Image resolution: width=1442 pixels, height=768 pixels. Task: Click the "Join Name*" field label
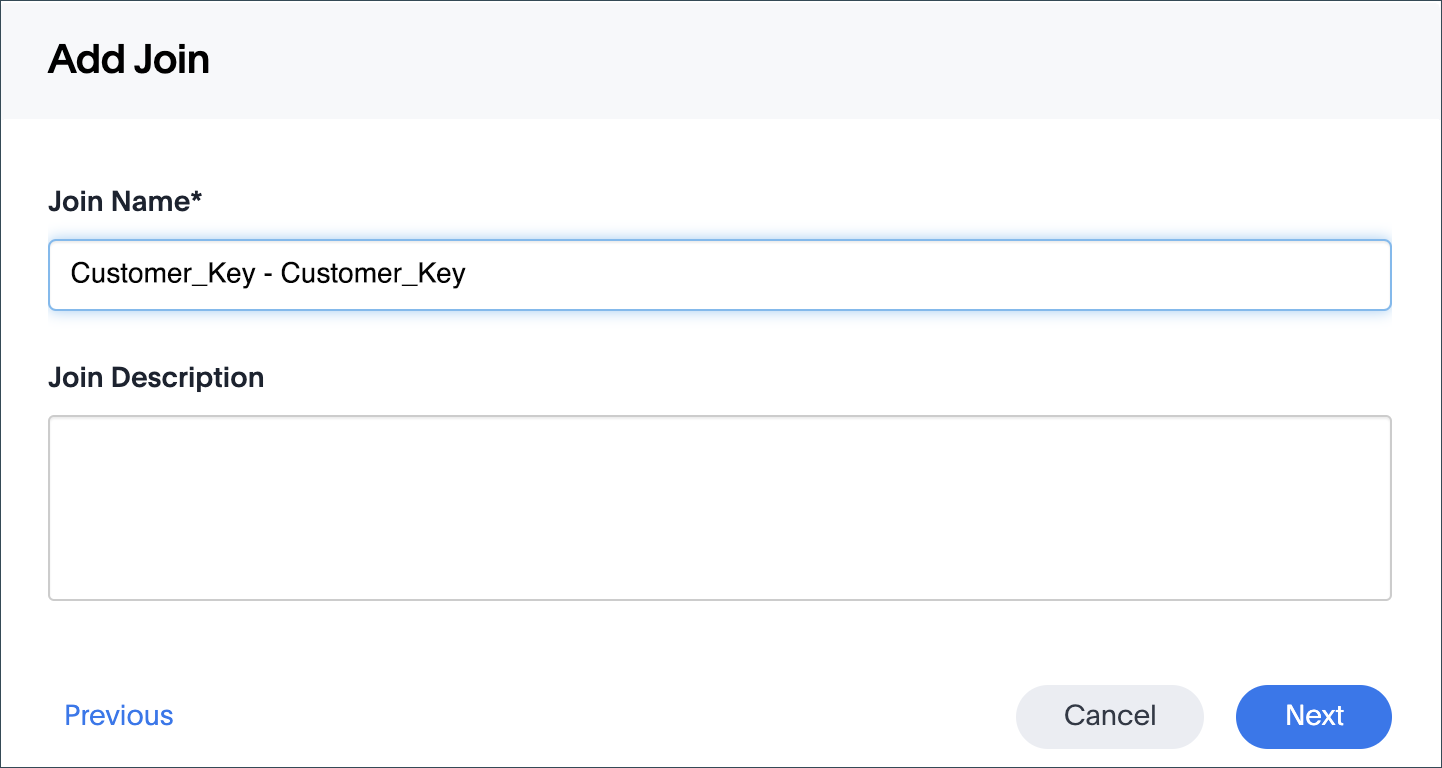(125, 202)
